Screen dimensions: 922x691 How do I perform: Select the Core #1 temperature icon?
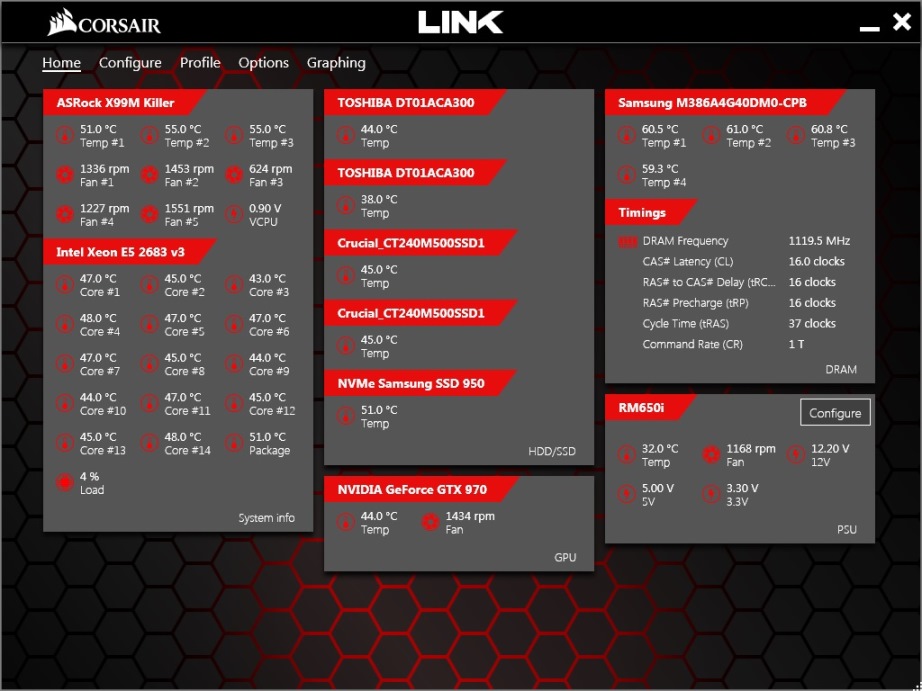pos(65,285)
